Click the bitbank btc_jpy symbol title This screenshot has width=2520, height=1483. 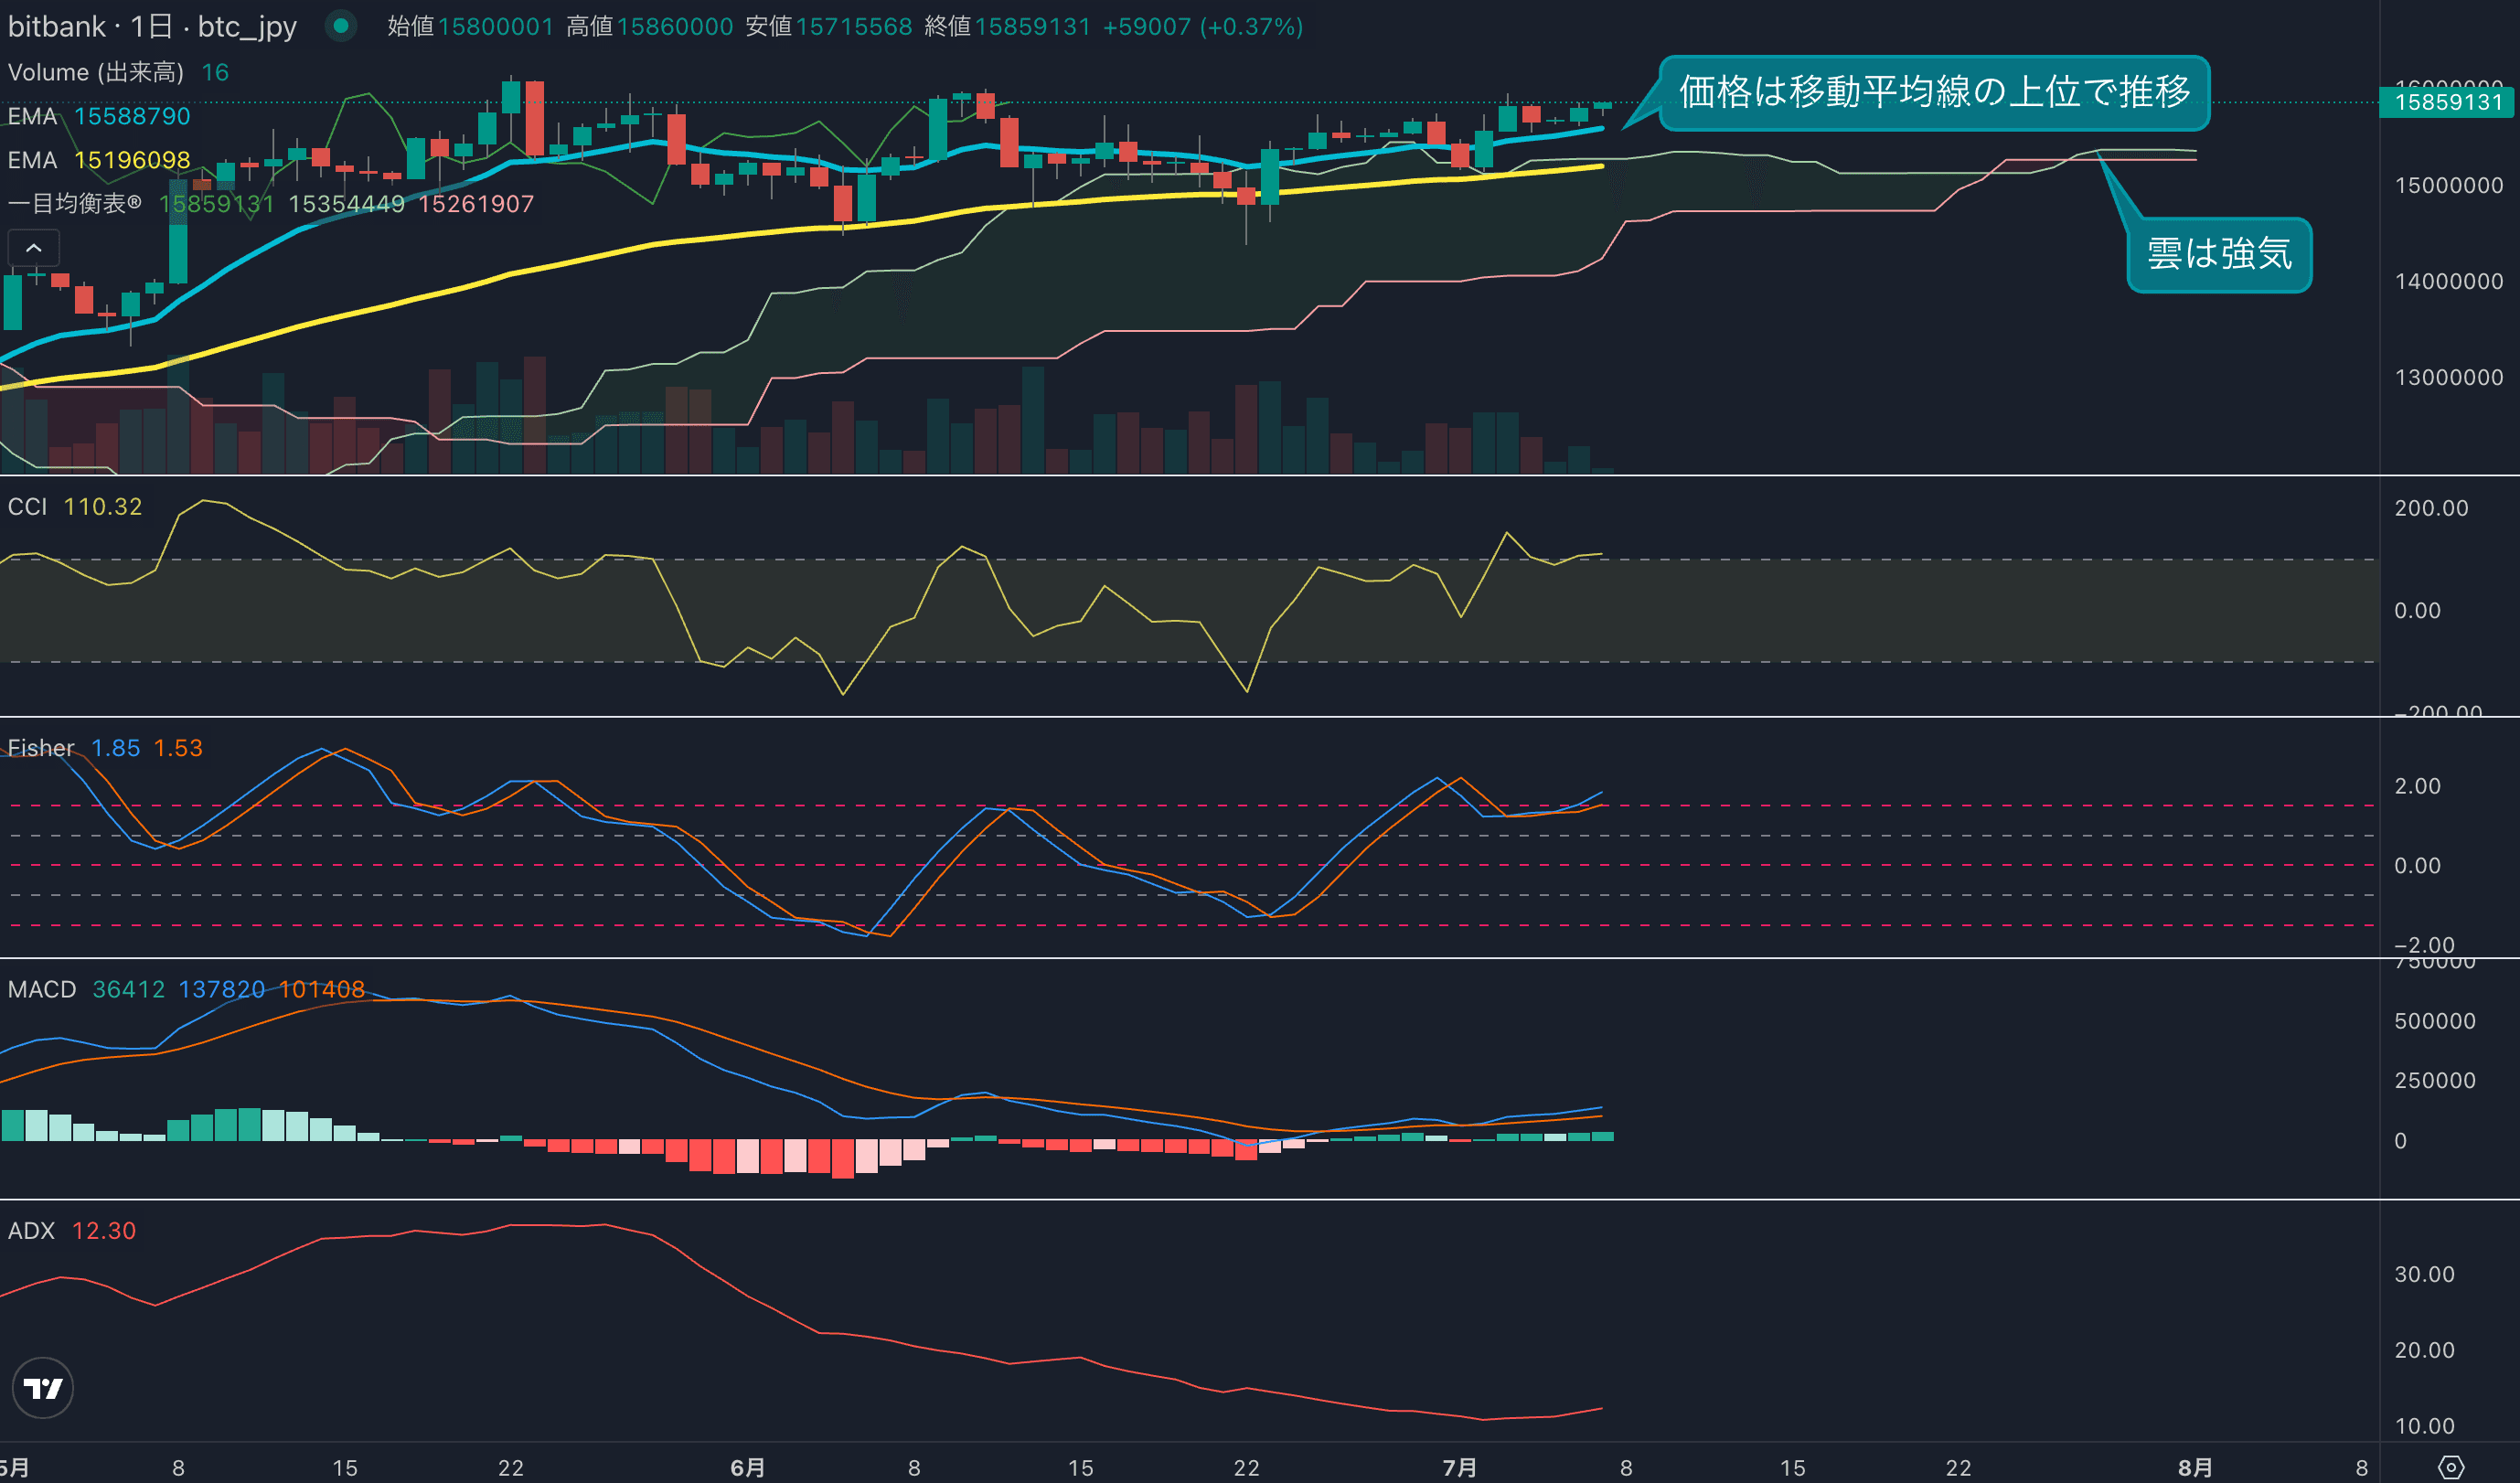(152, 26)
